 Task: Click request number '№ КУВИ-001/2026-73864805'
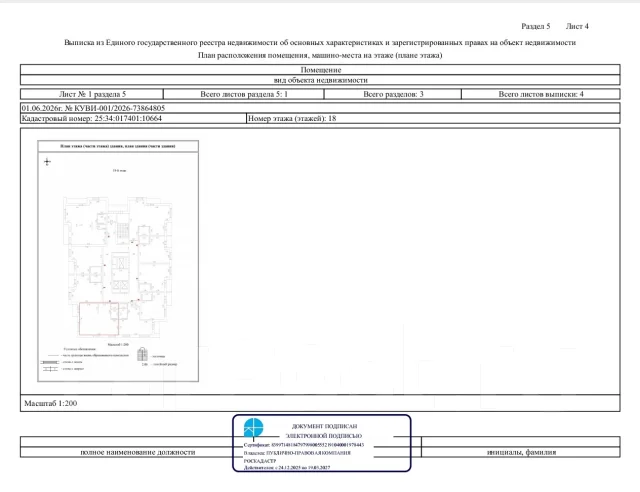click(x=115, y=108)
